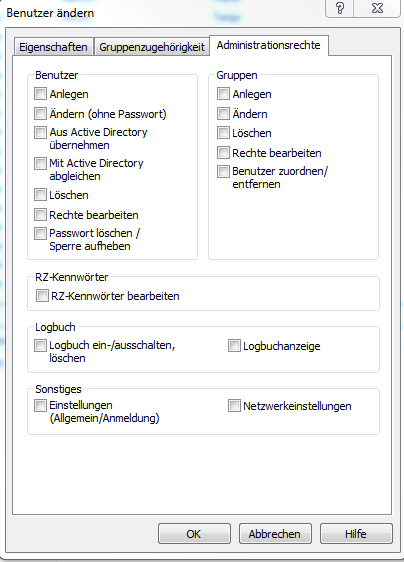This screenshot has height=562, width=404.
Task: Enable Mit Active Directory abgleichen
Action: coord(40,163)
